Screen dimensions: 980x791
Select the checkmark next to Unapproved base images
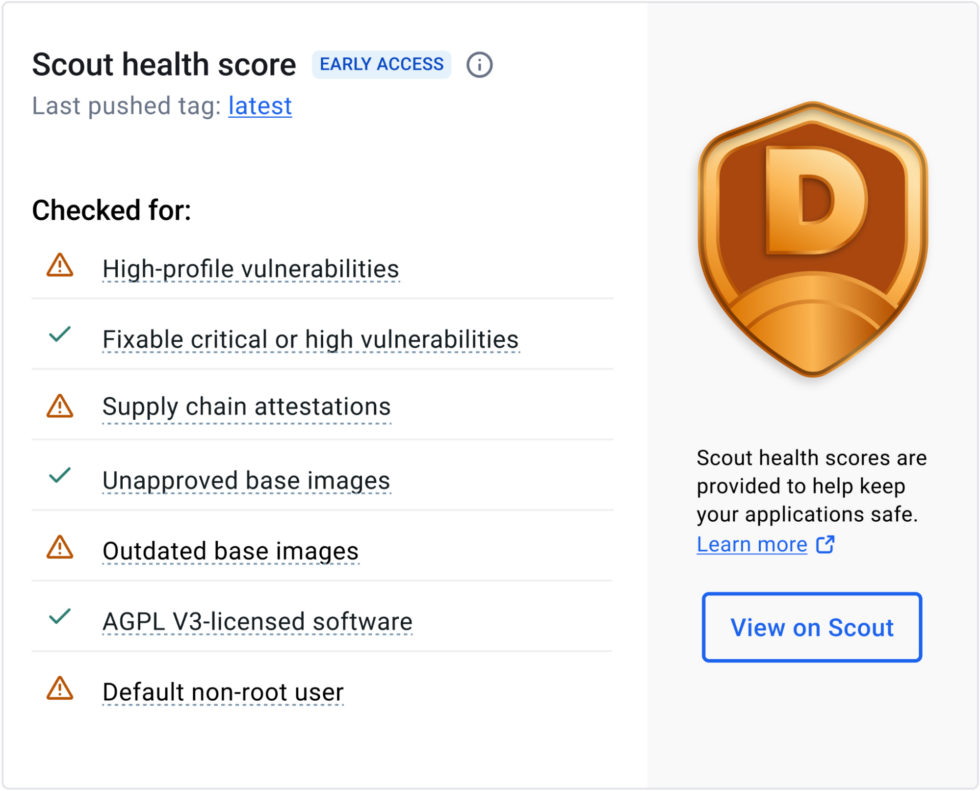pos(59,477)
